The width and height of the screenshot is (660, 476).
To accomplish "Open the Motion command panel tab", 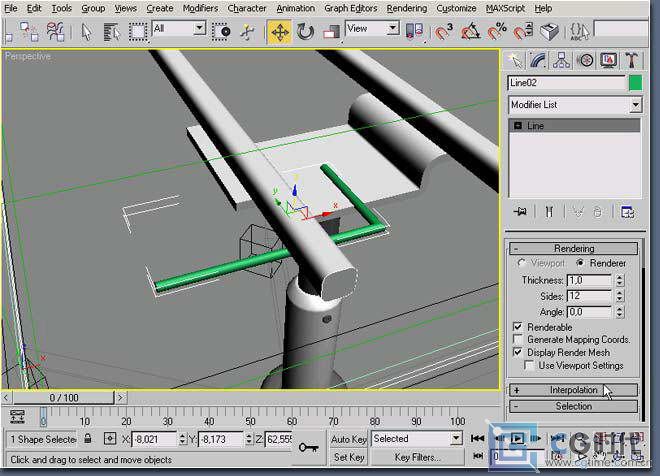I will [585, 61].
